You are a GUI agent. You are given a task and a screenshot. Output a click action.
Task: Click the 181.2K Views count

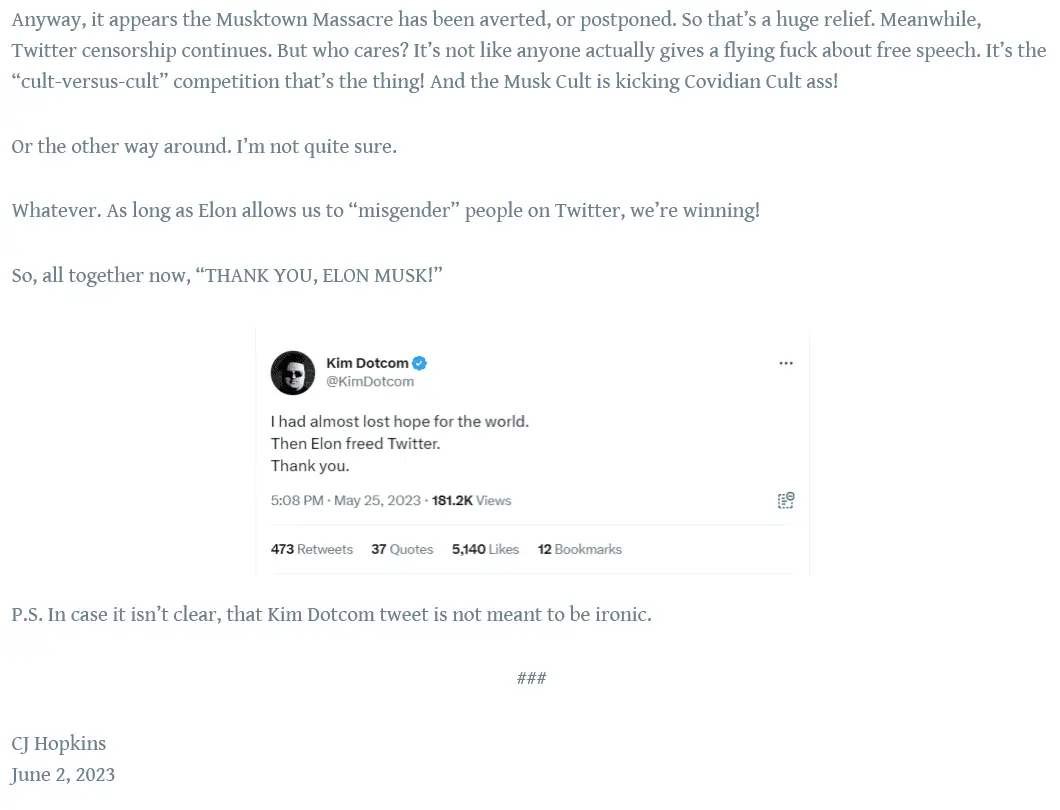pyautogui.click(x=471, y=500)
